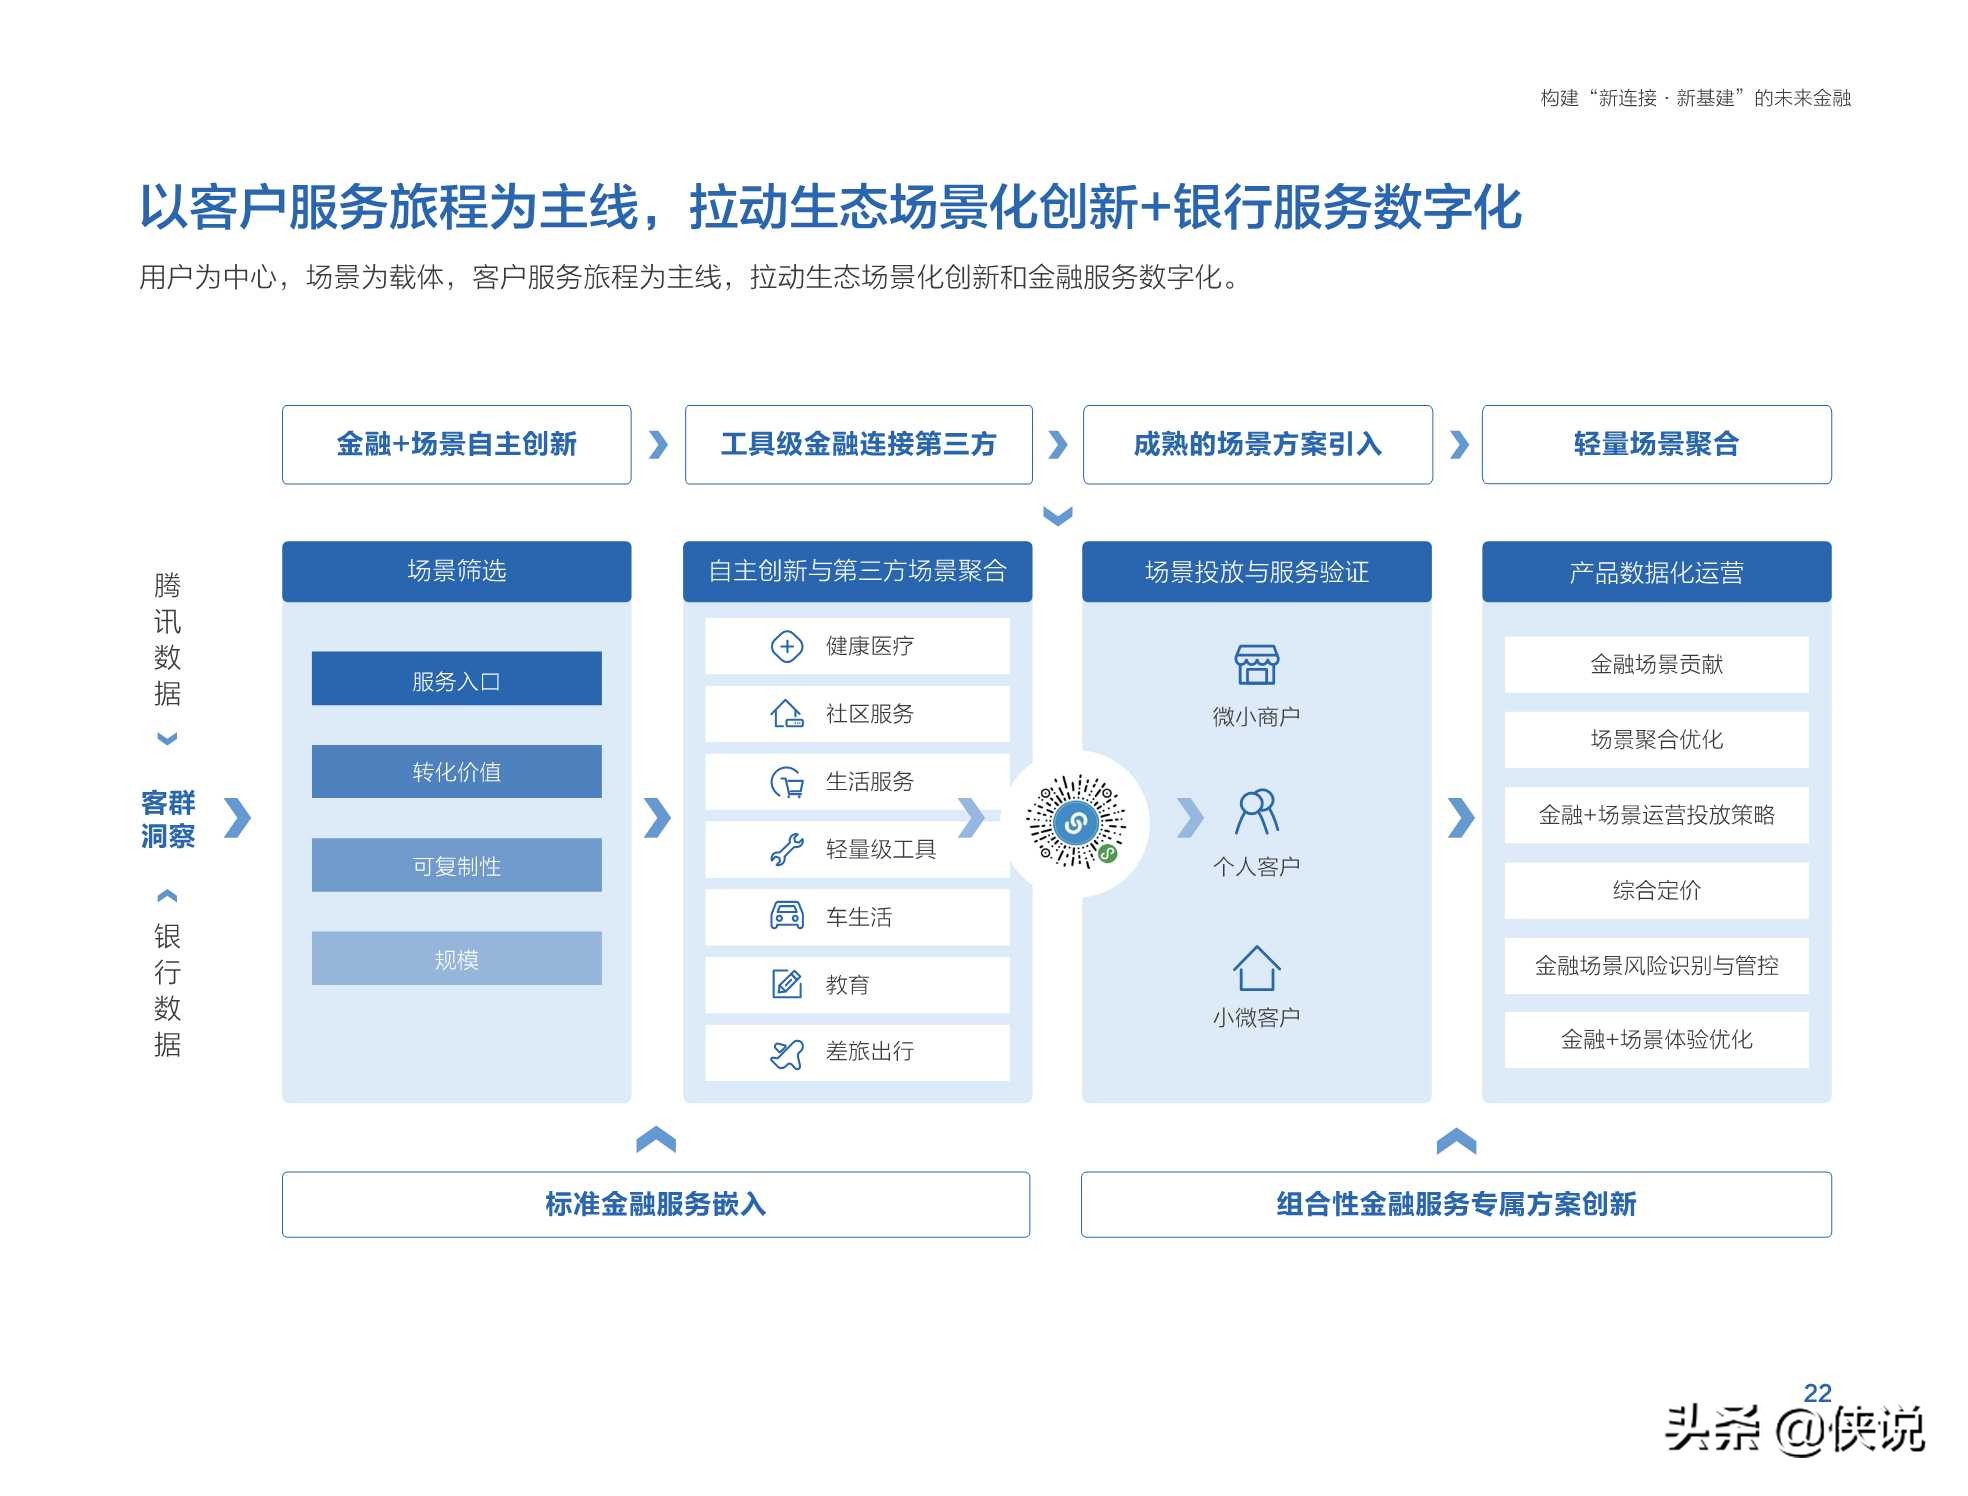Click chevron between 场景筛选 and second column
Viewport: 1968px width, 1496px height.
657,817
